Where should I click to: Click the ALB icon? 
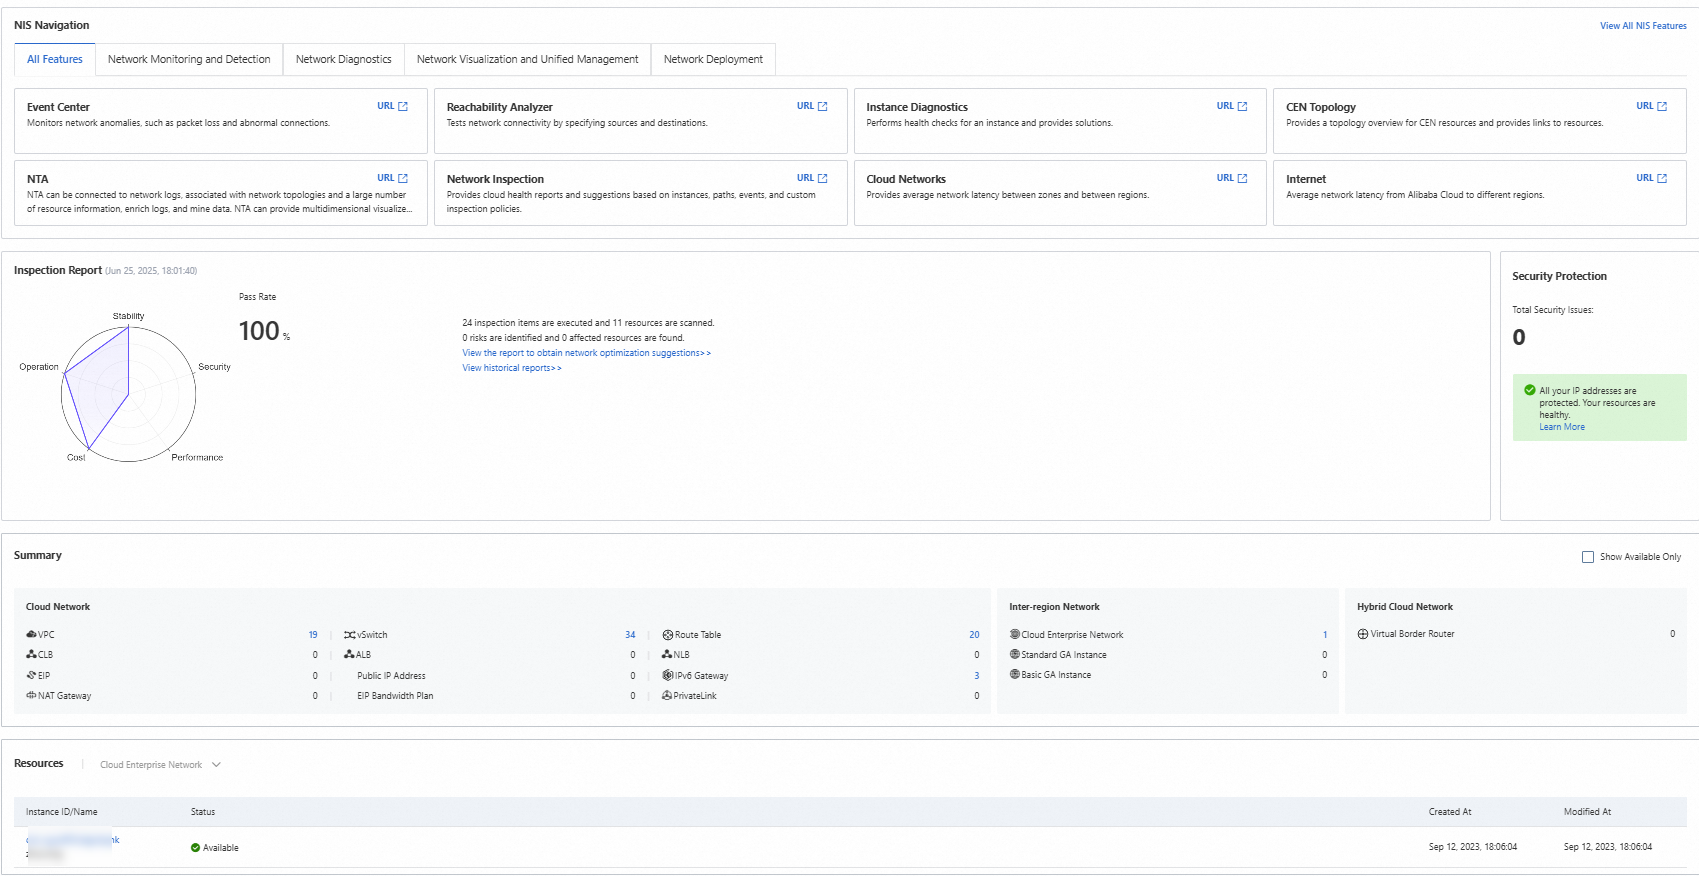pyautogui.click(x=350, y=655)
